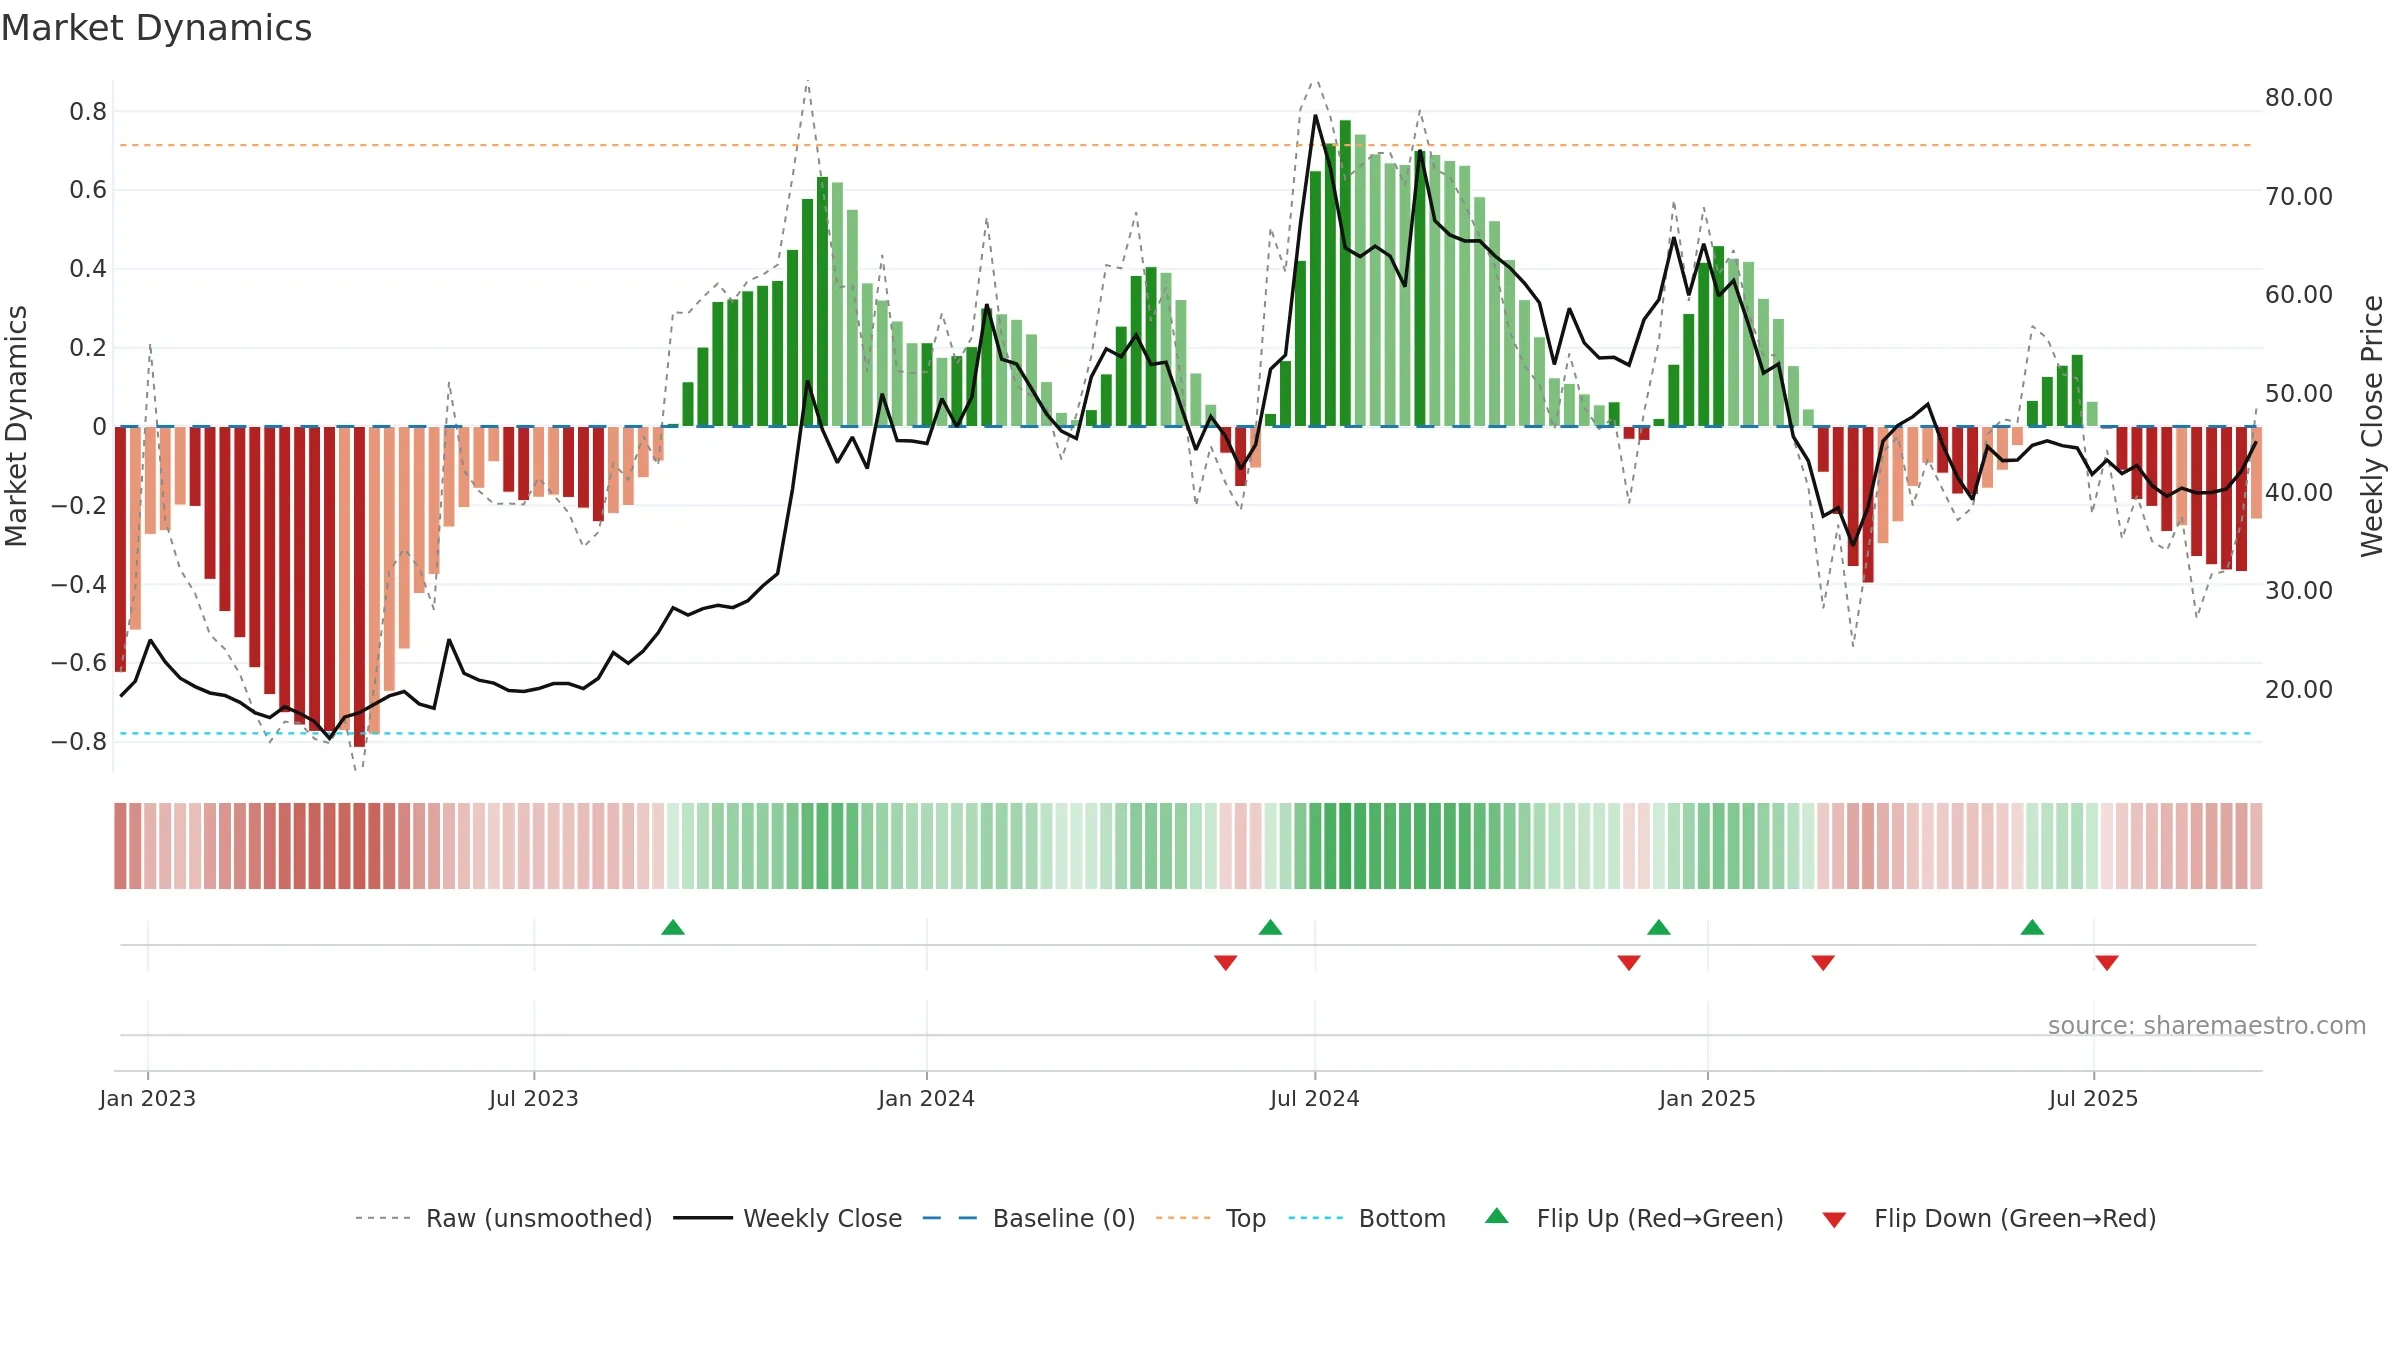Click the Jul 2023 x-axis label
The image size is (2400, 1350).
pos(534,1098)
